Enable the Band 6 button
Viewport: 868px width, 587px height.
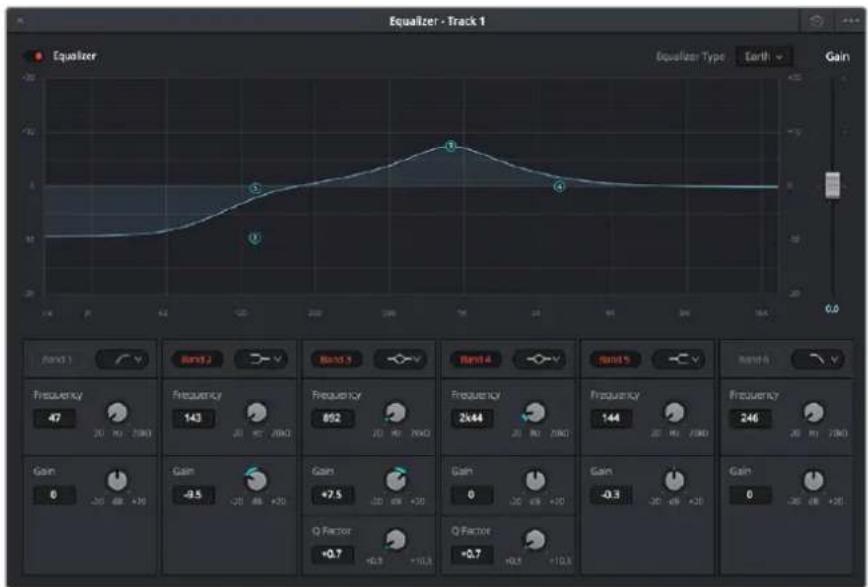click(754, 359)
